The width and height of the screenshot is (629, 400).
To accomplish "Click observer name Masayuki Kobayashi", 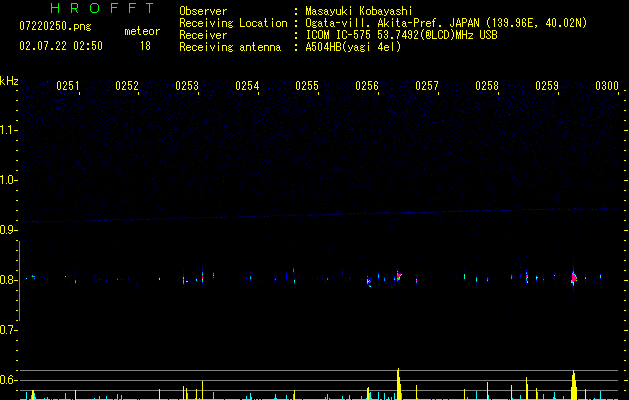I will (x=359, y=11).
